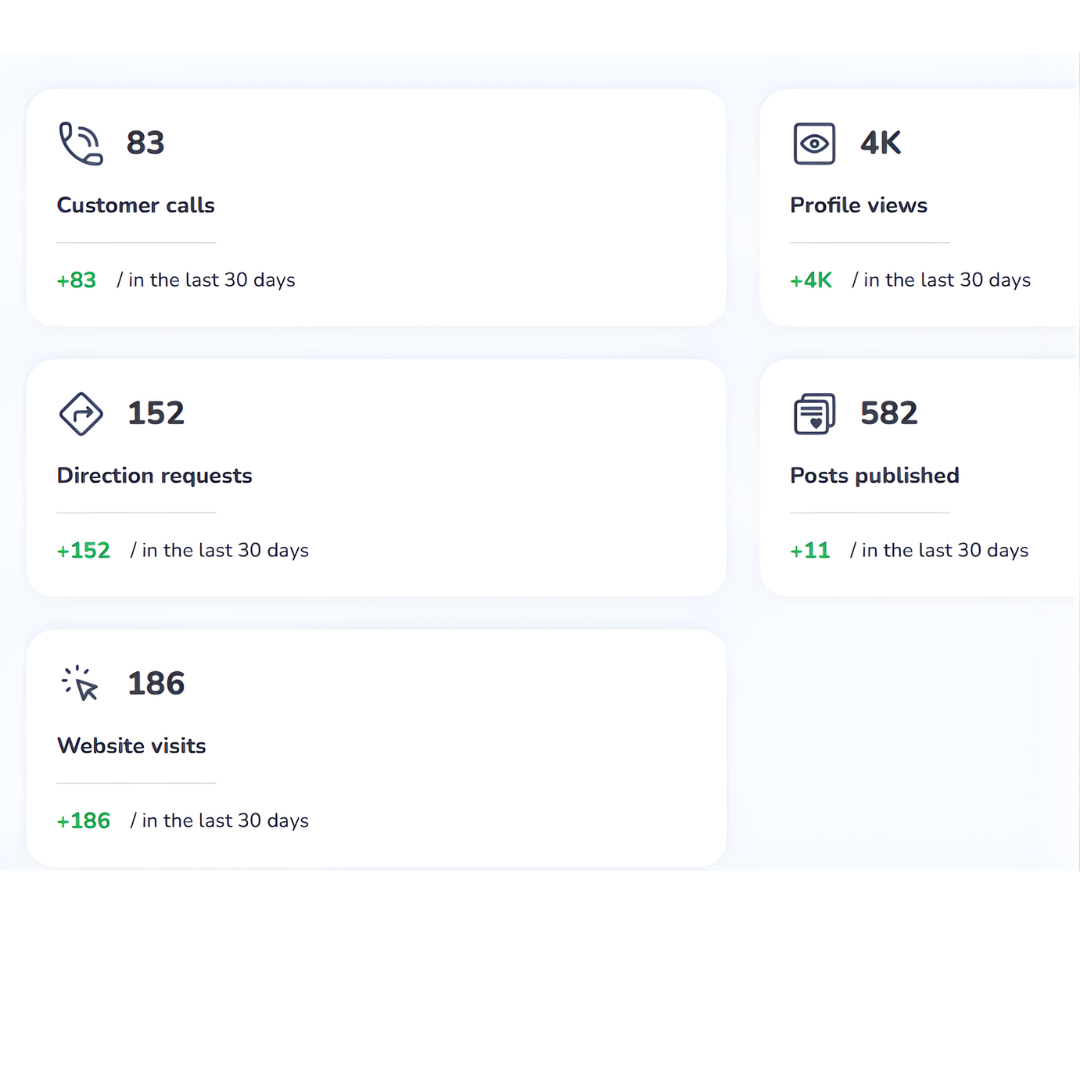Click the green +152 change value
The width and height of the screenshot is (1080, 1080).
[x=83, y=550]
